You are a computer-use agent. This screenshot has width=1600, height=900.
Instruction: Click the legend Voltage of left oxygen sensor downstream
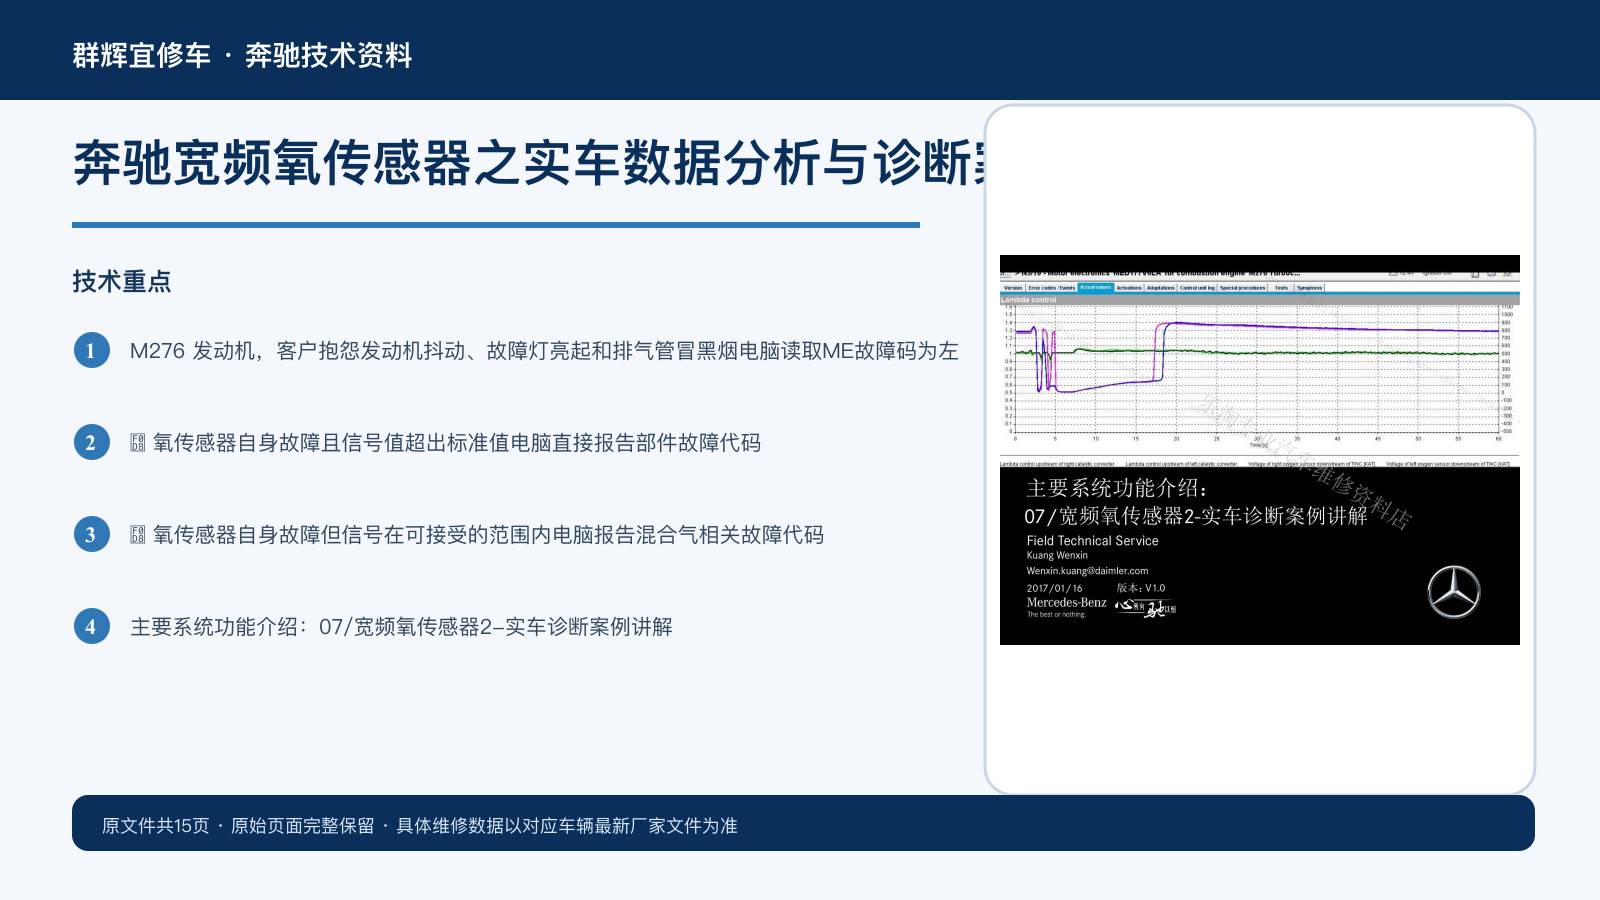click(1448, 464)
